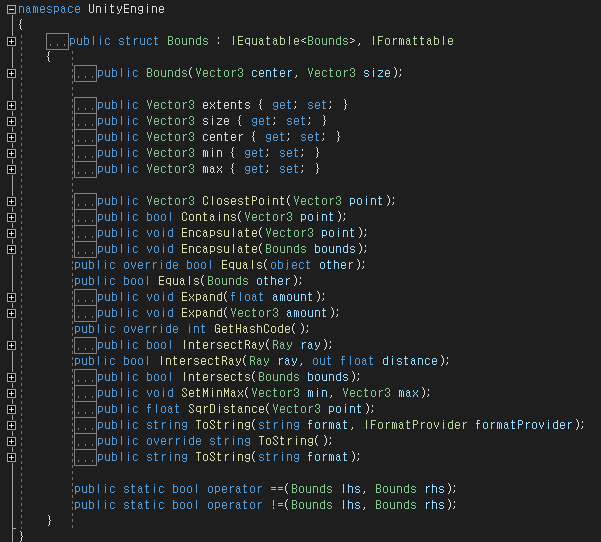Click the ellipsis box before center property

pyautogui.click(x=85, y=137)
